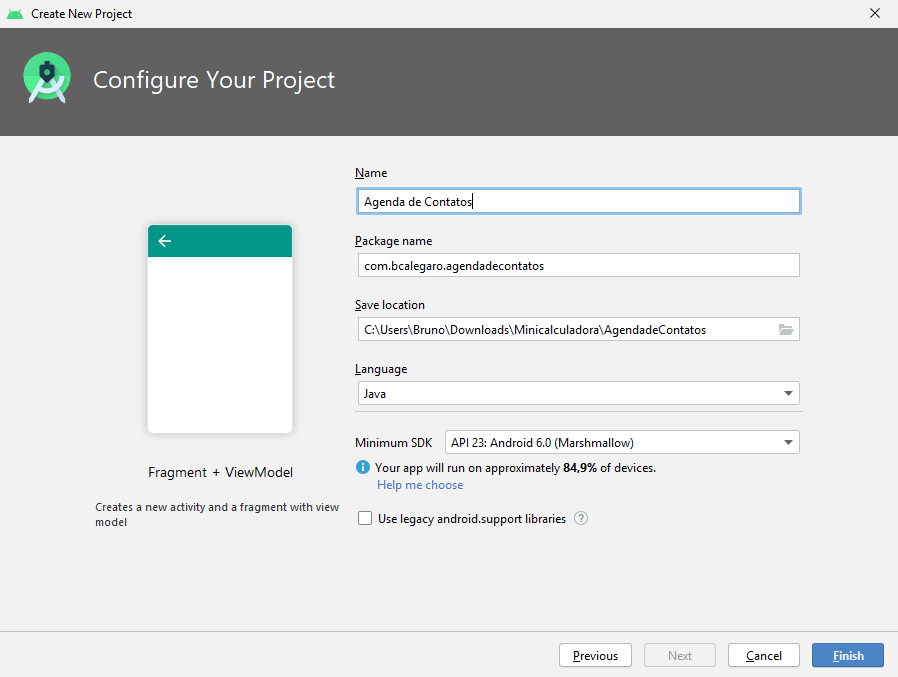
Task: Click Finish to create the project
Action: [x=848, y=656]
